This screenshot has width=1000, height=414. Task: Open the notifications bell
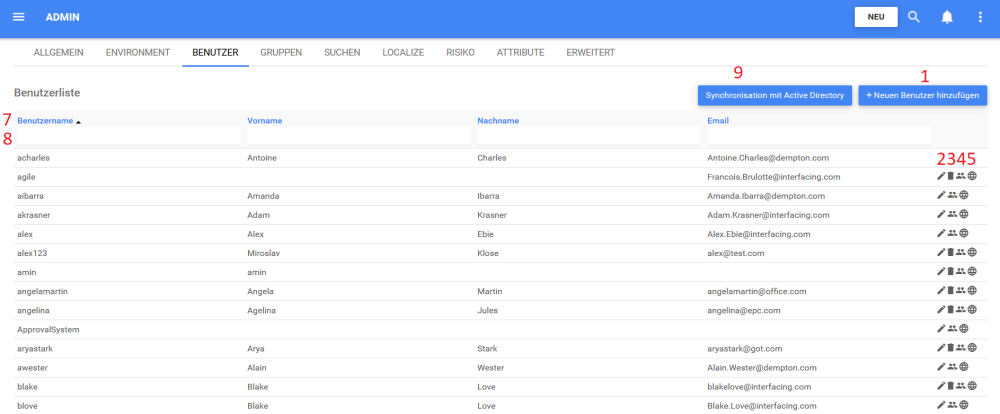[x=947, y=17]
